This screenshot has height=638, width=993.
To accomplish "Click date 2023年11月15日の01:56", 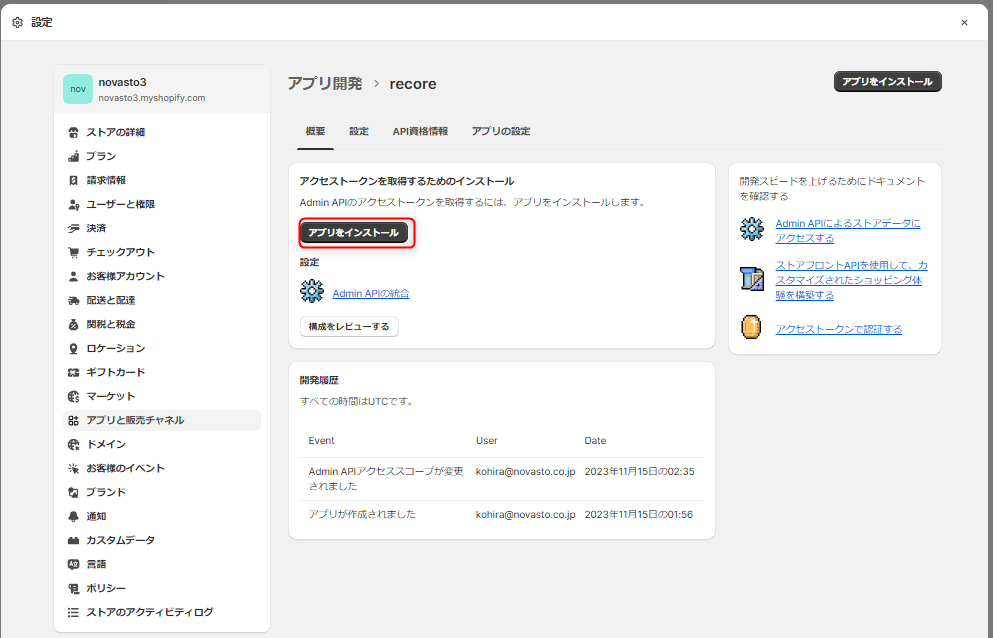I will click(638, 514).
